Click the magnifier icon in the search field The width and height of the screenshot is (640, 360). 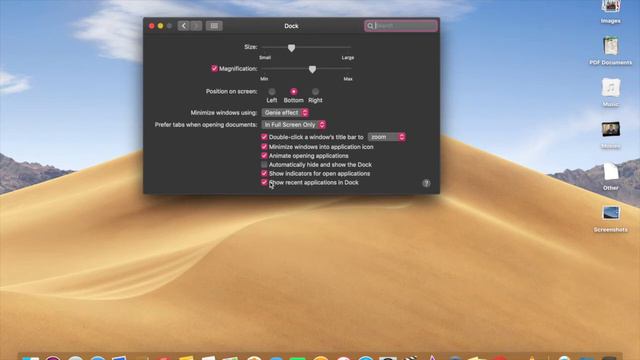coord(370,26)
